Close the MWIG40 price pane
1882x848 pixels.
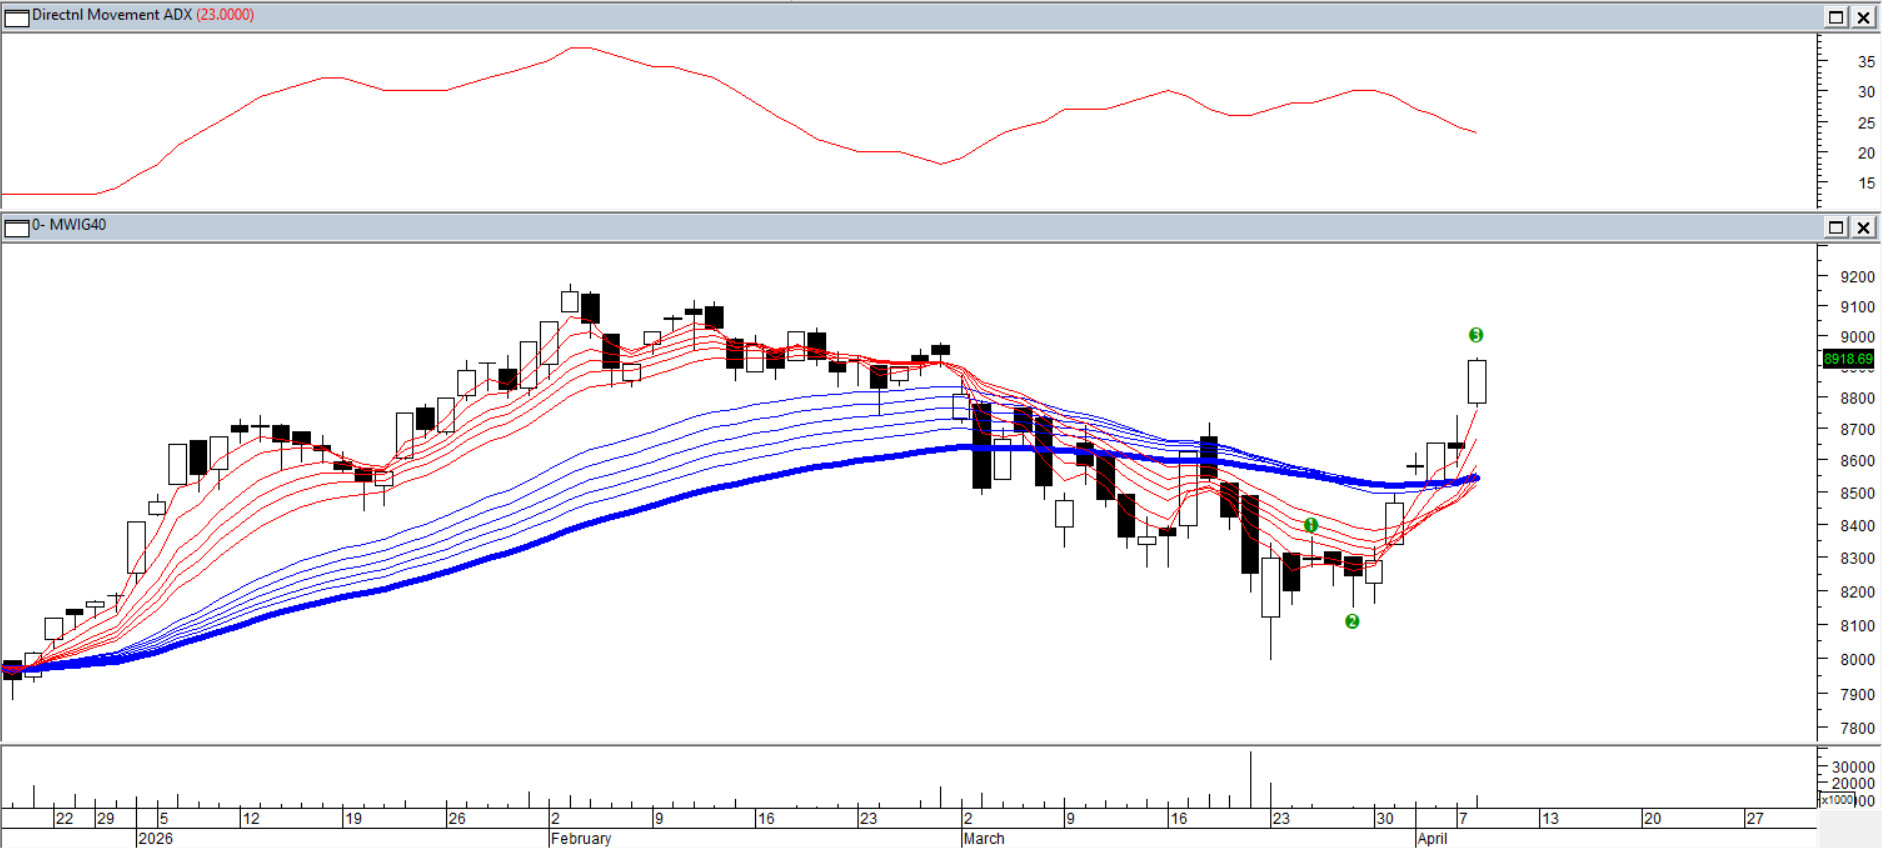[x=1864, y=227]
